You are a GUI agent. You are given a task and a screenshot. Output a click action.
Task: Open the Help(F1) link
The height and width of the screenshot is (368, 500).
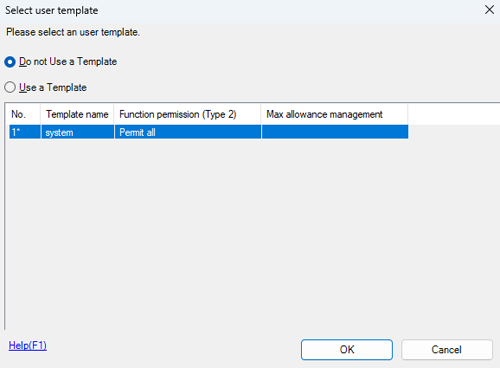tap(28, 345)
